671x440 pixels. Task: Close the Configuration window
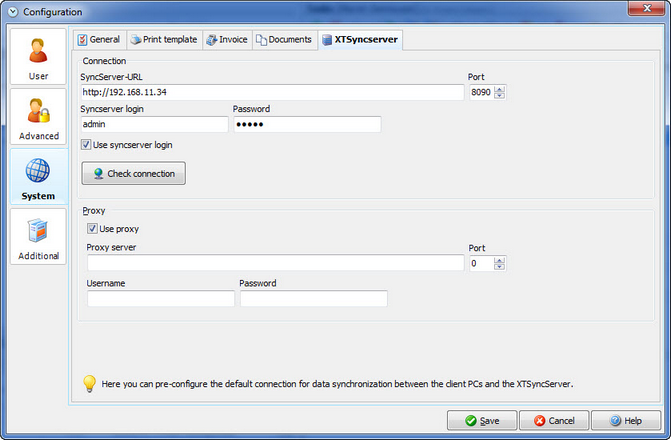[x=647, y=8]
